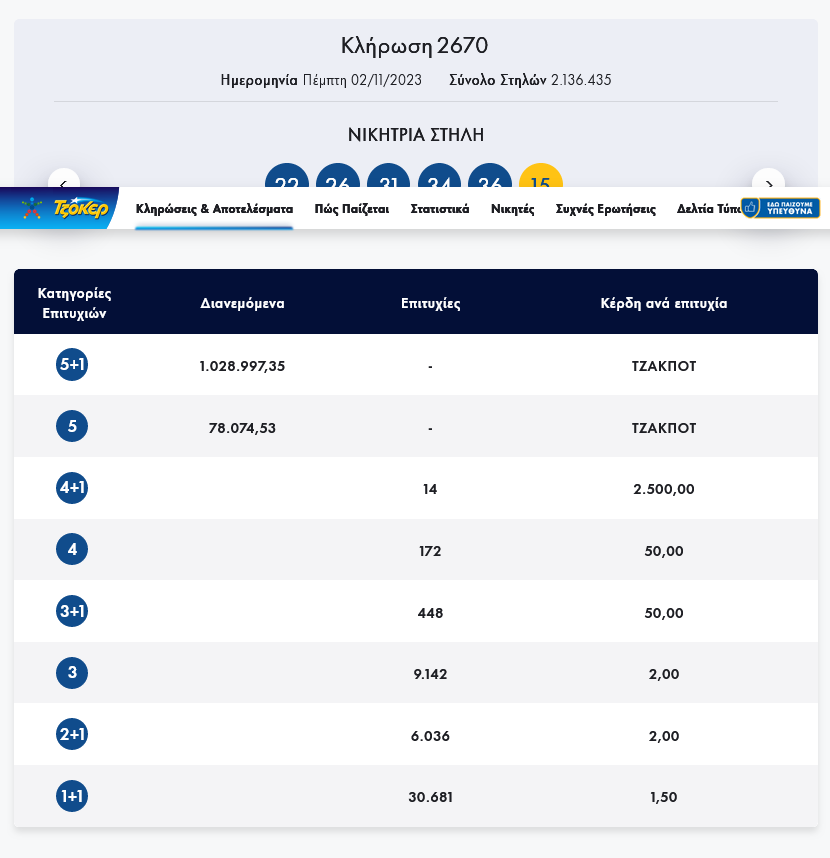
Task: Click the Κέρδη ανά επιτυχία column header
Action: [x=664, y=303]
